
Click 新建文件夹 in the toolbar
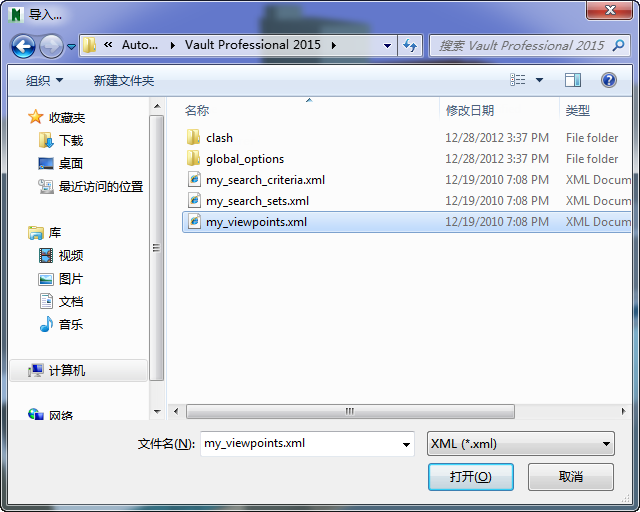tap(124, 80)
